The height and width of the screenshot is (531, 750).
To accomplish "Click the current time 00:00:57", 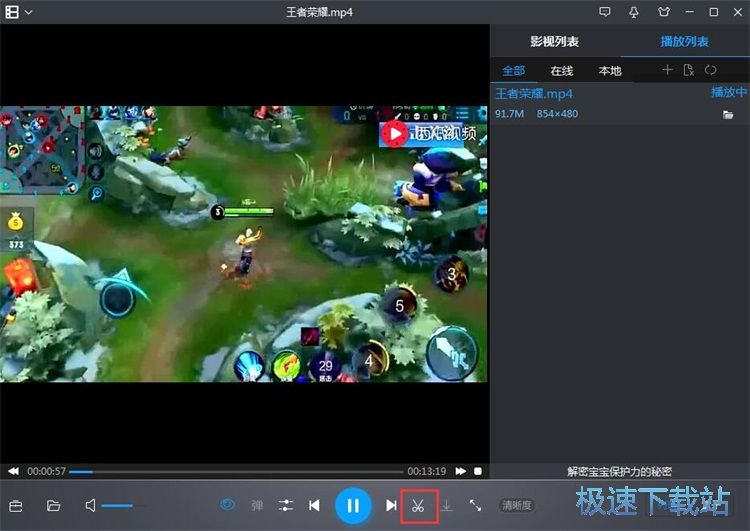I will 46,471.
